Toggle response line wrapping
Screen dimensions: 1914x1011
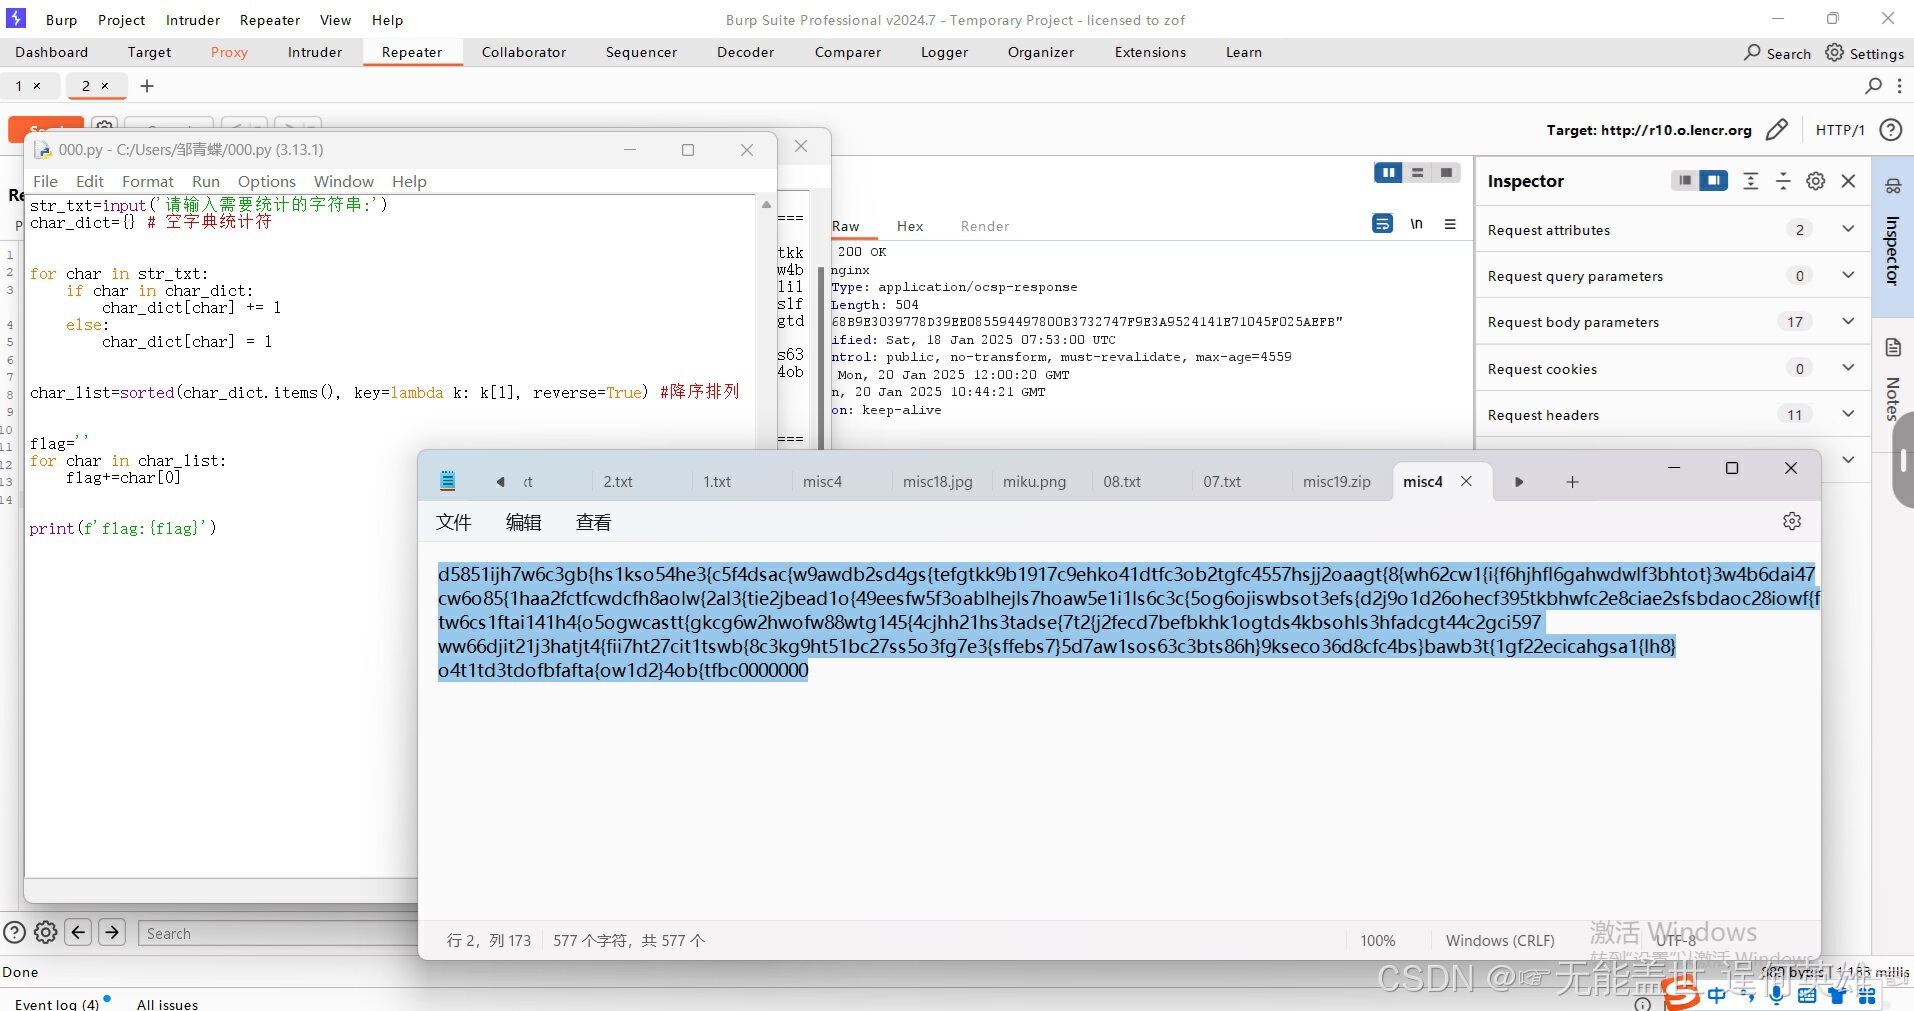click(1382, 224)
